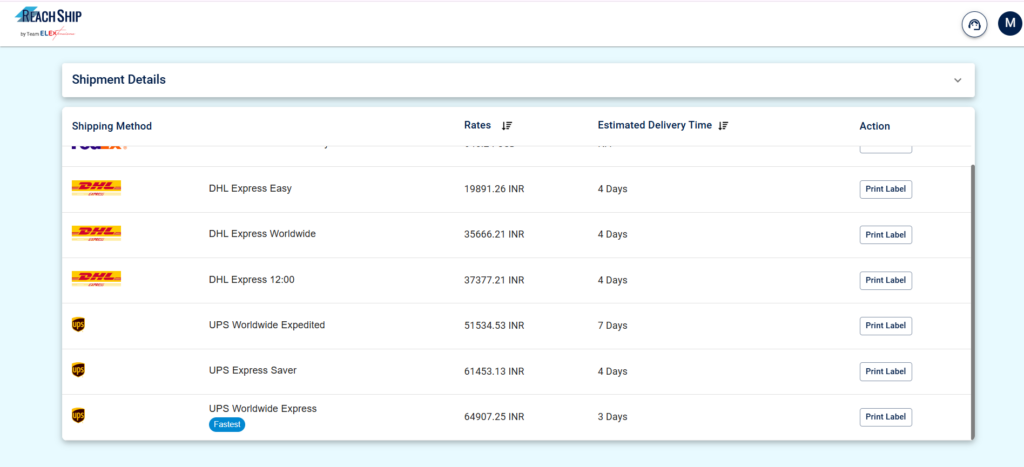Screen dimensions: 1024x467
Task: Click rate 64907.25 INR
Action: [x=494, y=416]
